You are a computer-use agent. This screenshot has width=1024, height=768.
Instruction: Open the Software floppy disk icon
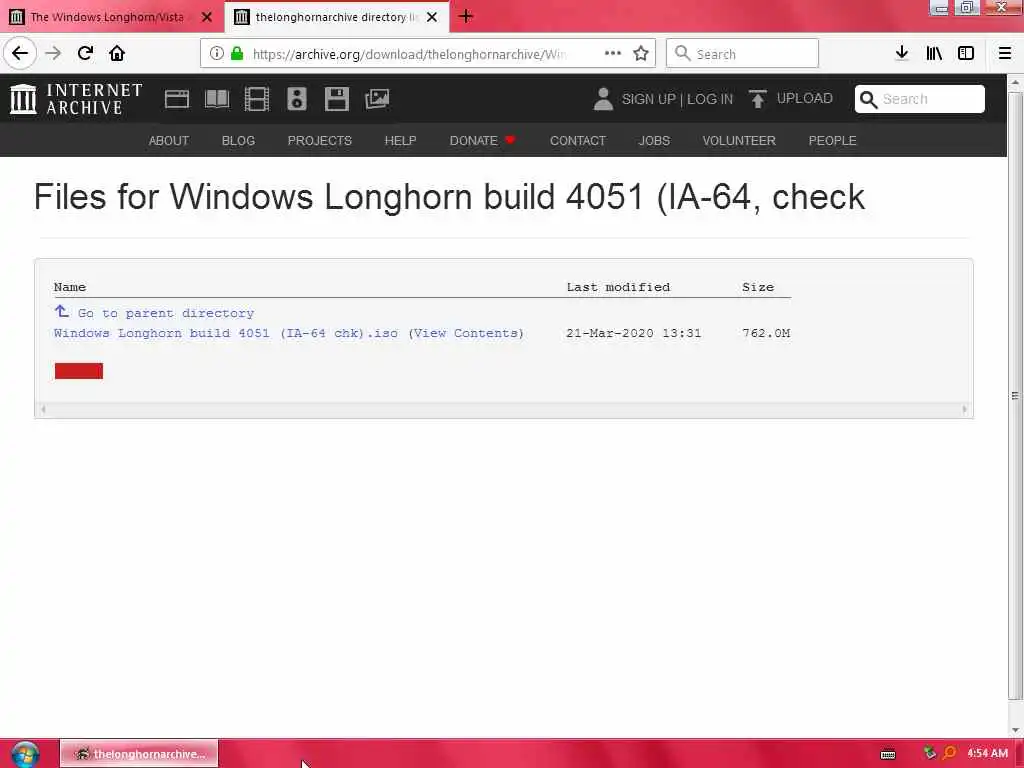coord(336,99)
